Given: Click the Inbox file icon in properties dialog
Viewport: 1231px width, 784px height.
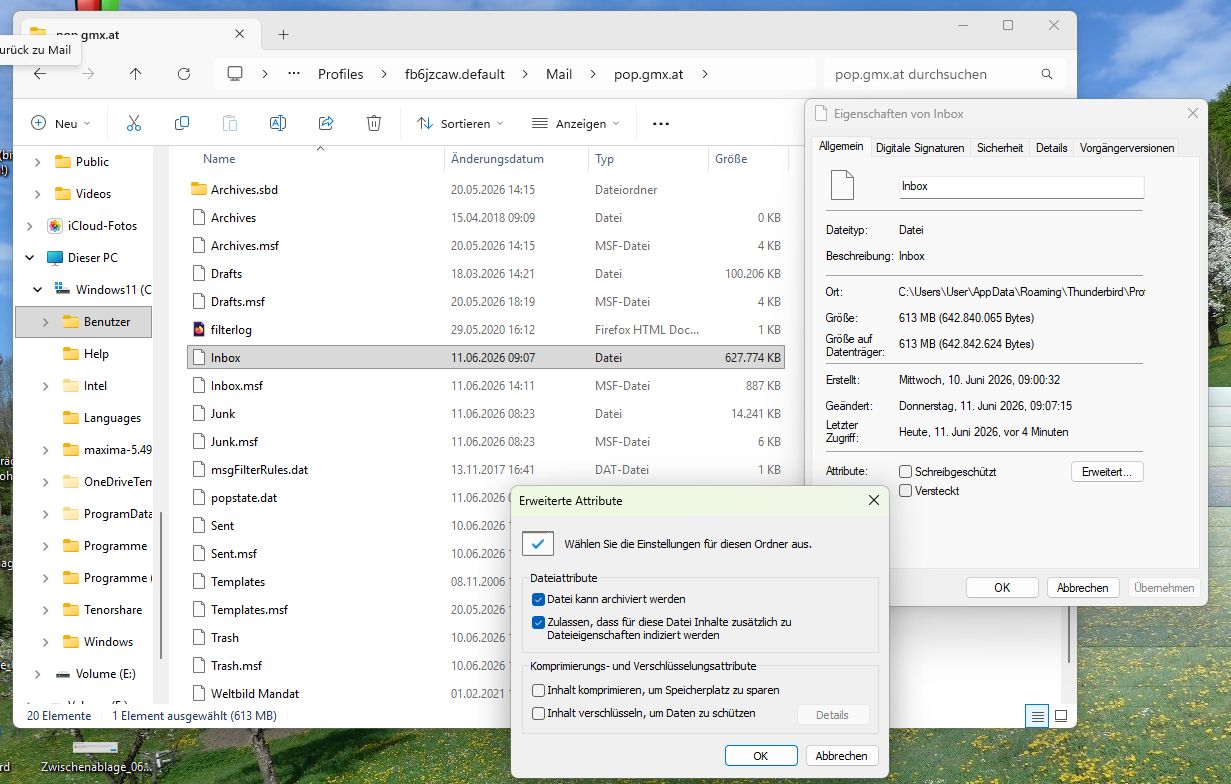Looking at the screenshot, I should pyautogui.click(x=843, y=186).
